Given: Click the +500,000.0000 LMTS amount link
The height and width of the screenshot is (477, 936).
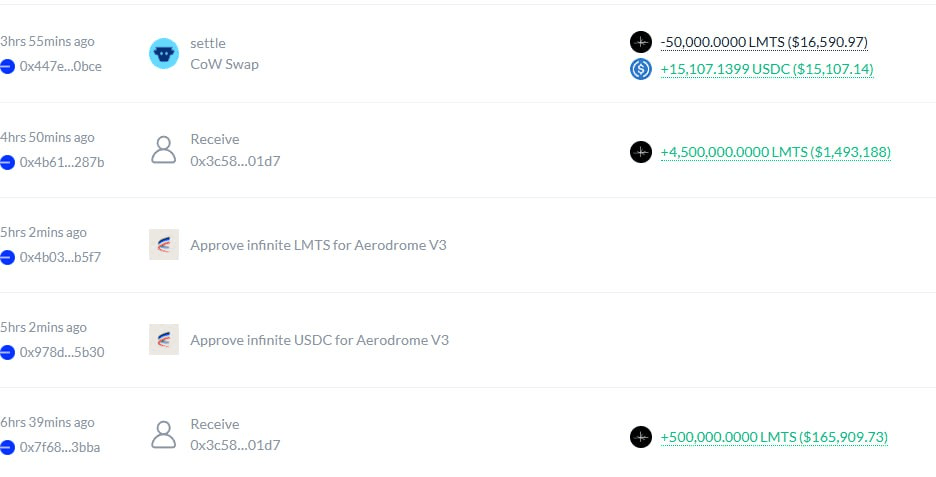Looking at the screenshot, I should pos(774,437).
